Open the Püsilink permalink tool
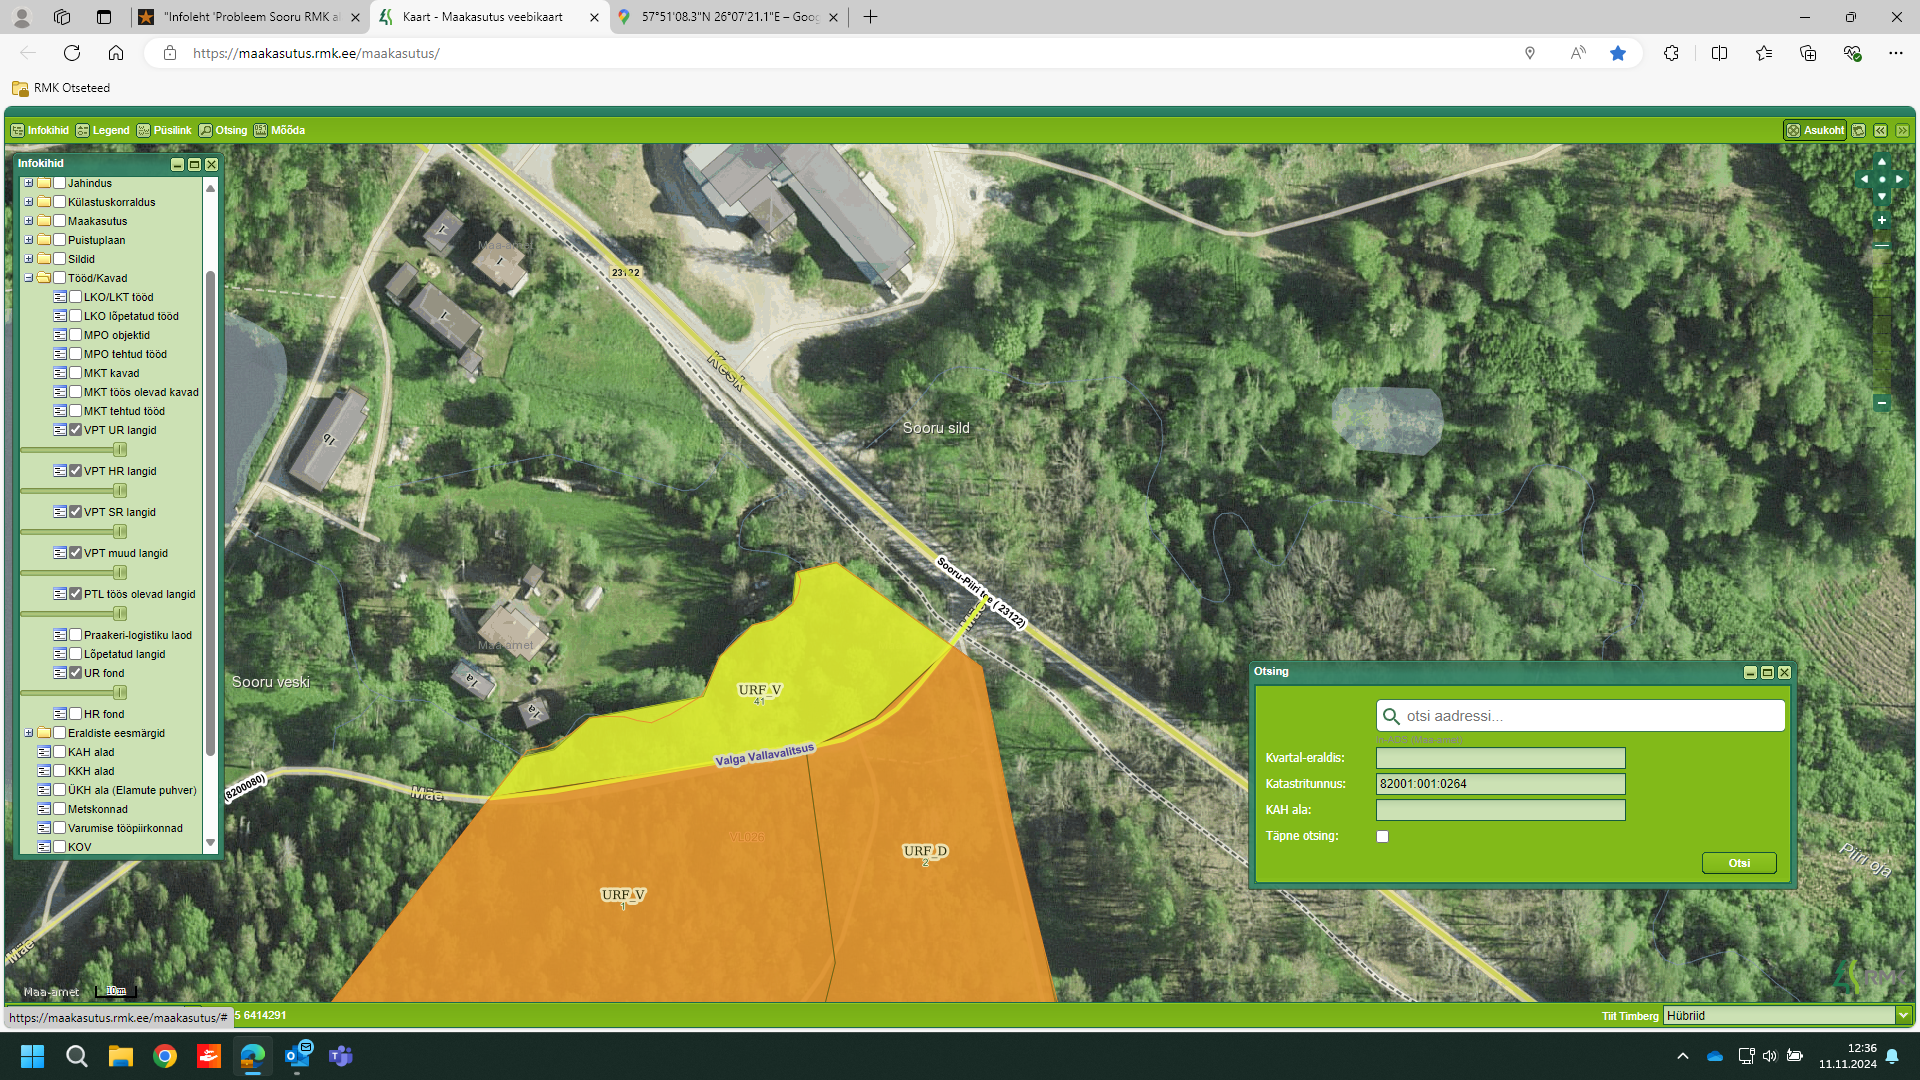This screenshot has height=1080, width=1920. pyautogui.click(x=164, y=130)
